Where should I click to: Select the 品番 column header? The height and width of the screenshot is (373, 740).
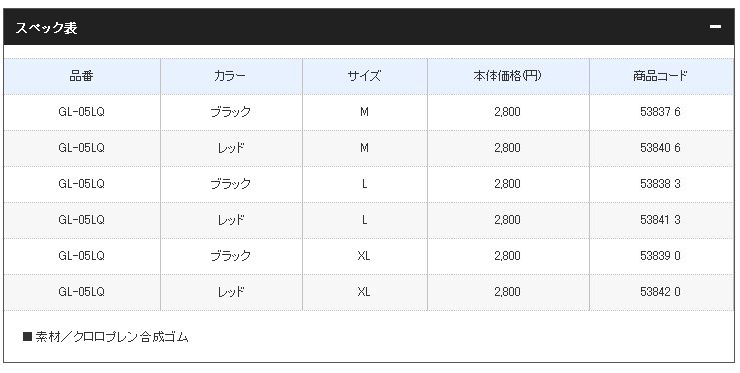point(82,76)
